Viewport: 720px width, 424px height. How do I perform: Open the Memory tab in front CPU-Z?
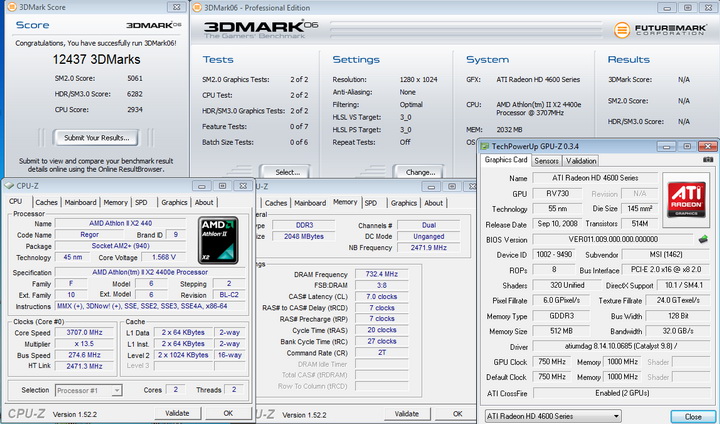tap(115, 202)
